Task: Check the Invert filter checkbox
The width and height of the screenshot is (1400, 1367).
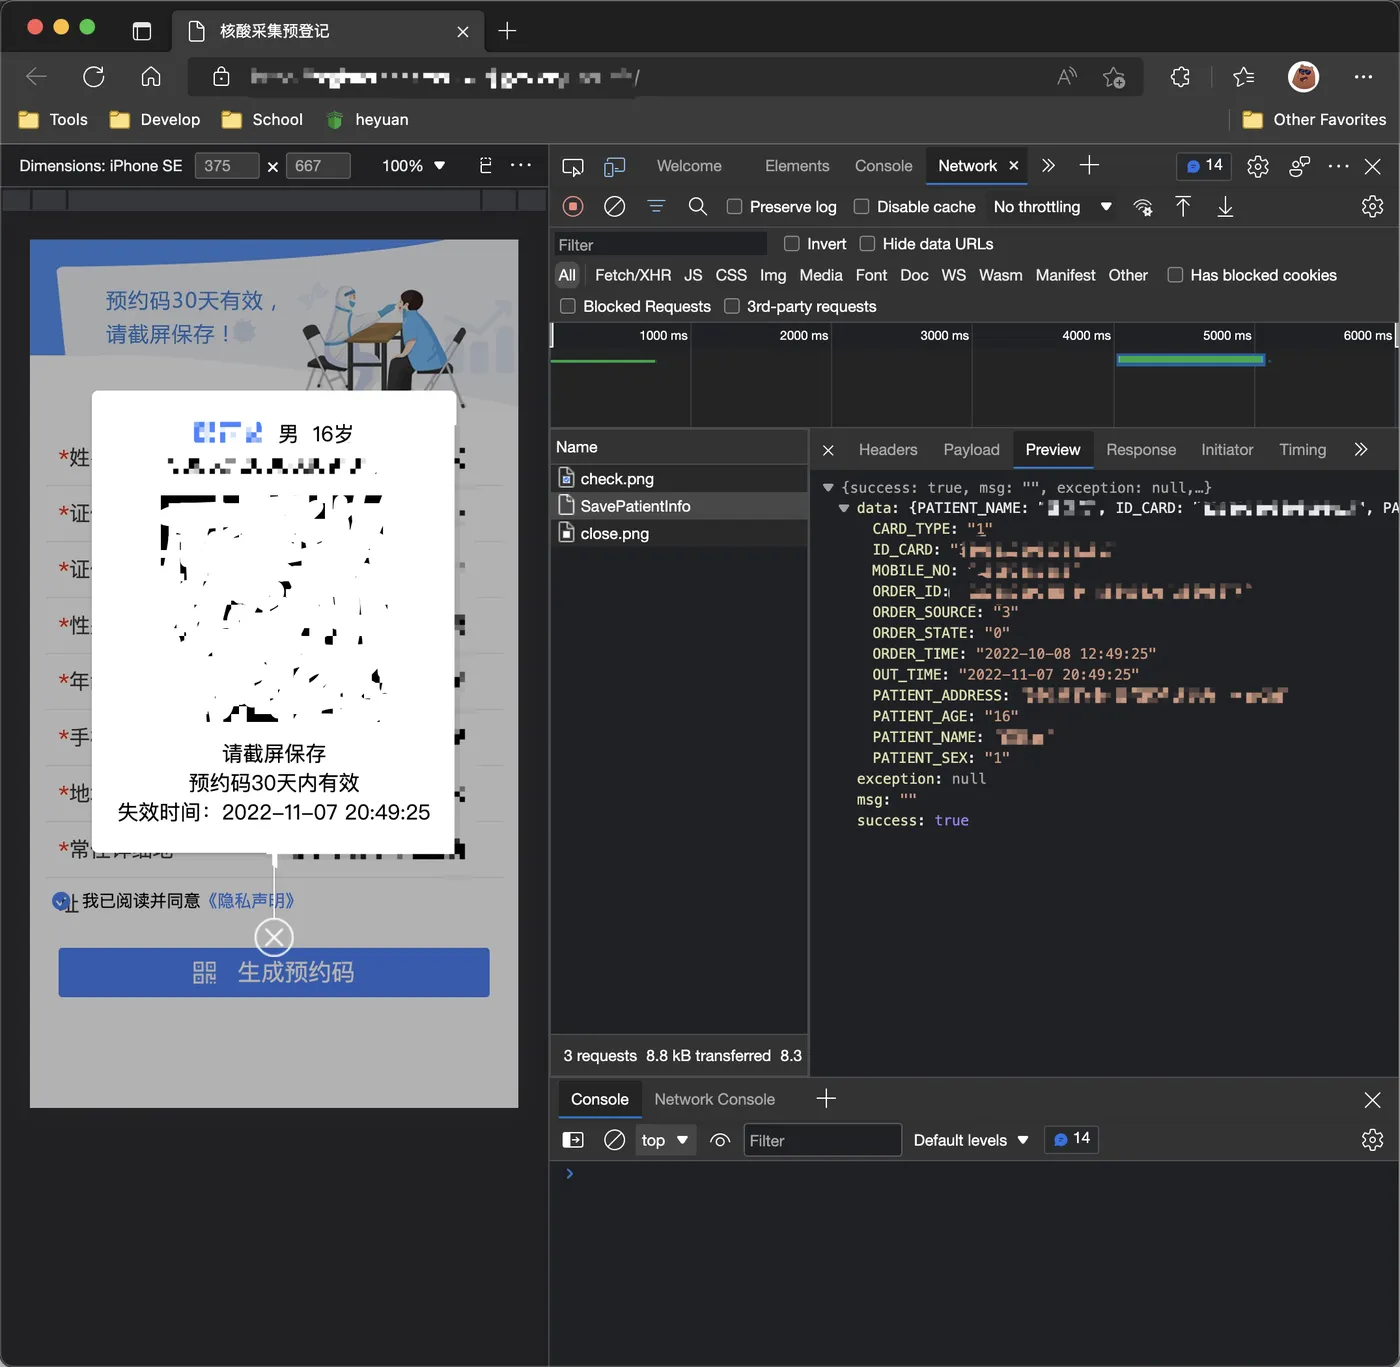Action: tap(792, 243)
